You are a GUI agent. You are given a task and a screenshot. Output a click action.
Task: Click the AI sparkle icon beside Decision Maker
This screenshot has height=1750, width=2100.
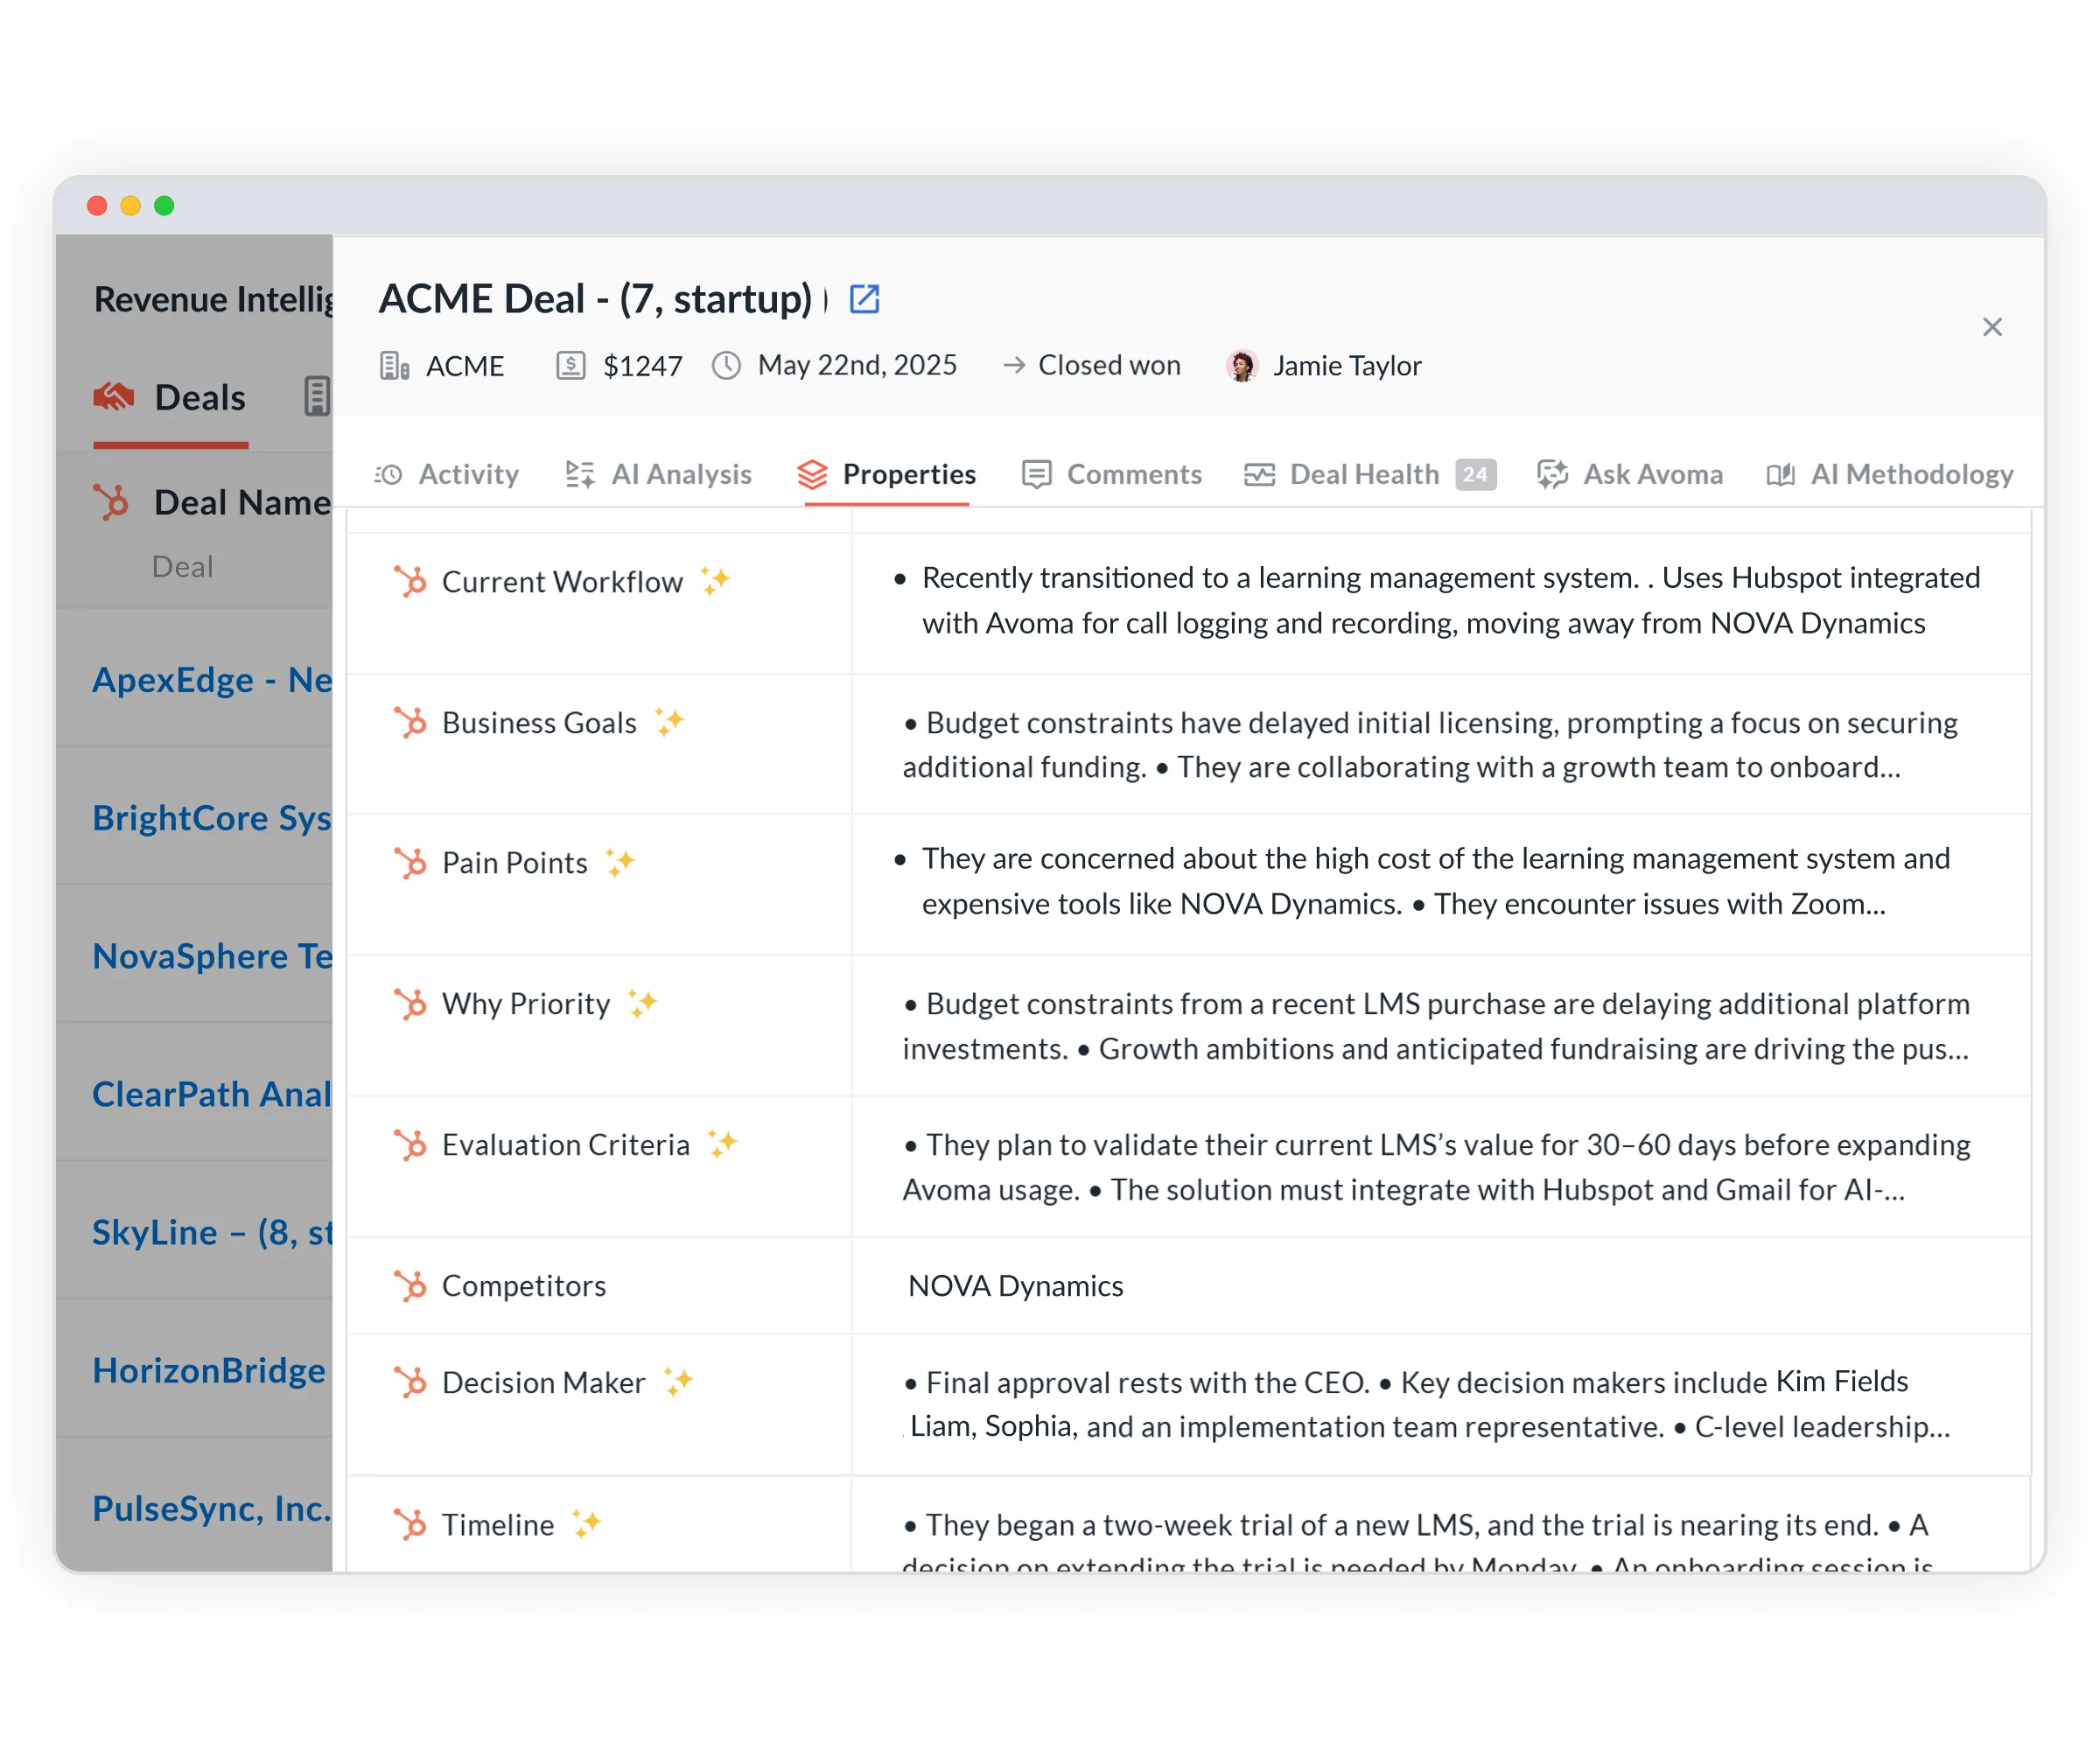[x=678, y=1382]
